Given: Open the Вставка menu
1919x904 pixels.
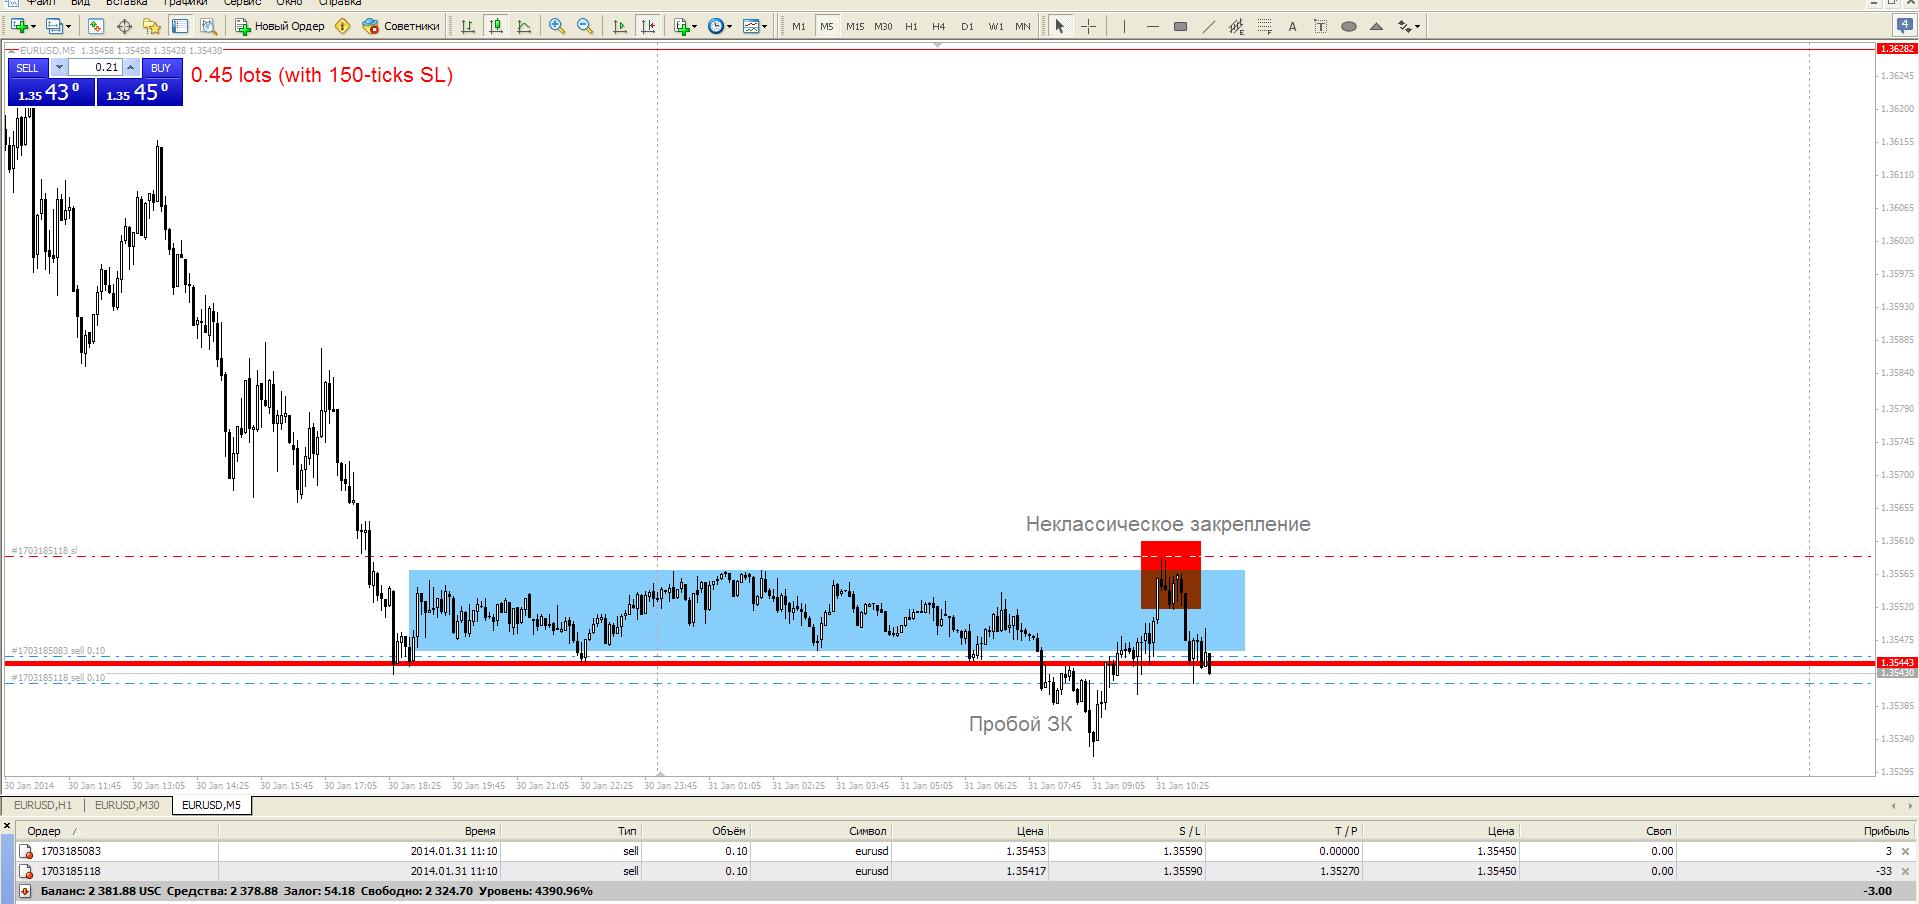Looking at the screenshot, I should coord(127,4).
